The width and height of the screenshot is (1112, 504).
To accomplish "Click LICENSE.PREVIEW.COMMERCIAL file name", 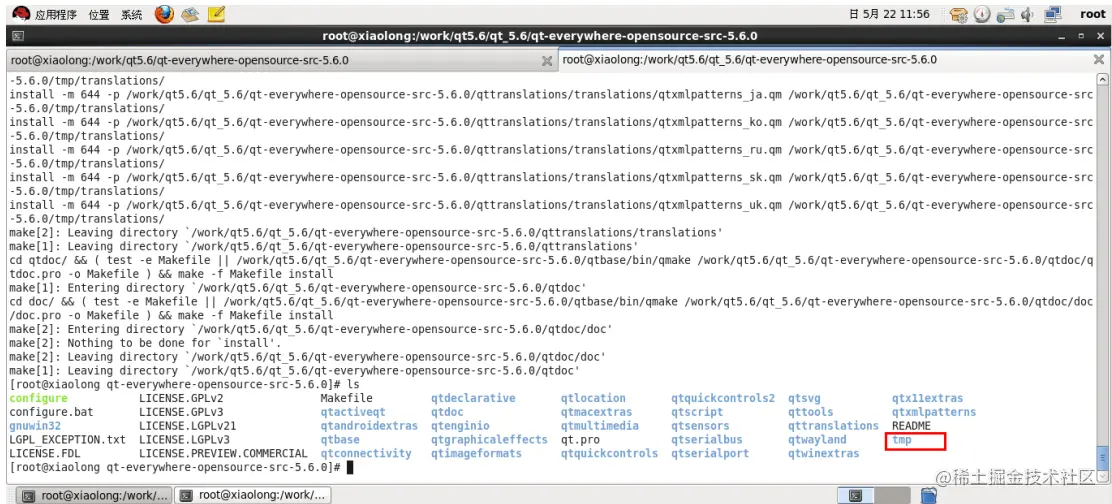I will [223, 453].
